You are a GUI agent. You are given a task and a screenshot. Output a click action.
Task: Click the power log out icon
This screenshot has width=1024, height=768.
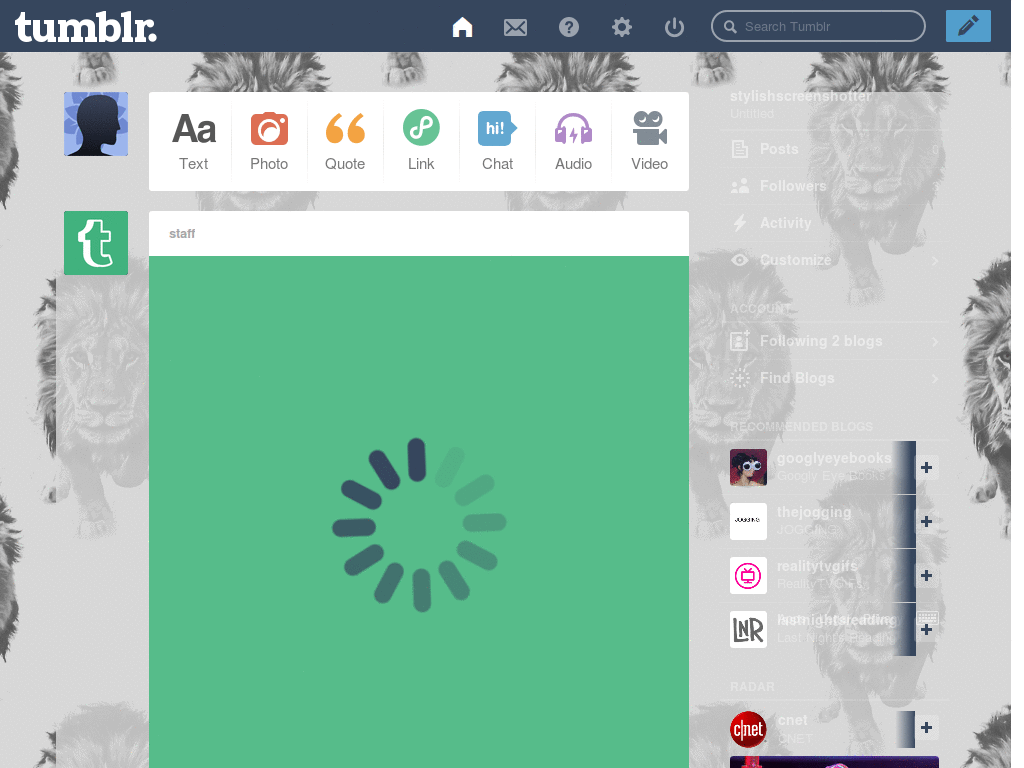tap(674, 27)
